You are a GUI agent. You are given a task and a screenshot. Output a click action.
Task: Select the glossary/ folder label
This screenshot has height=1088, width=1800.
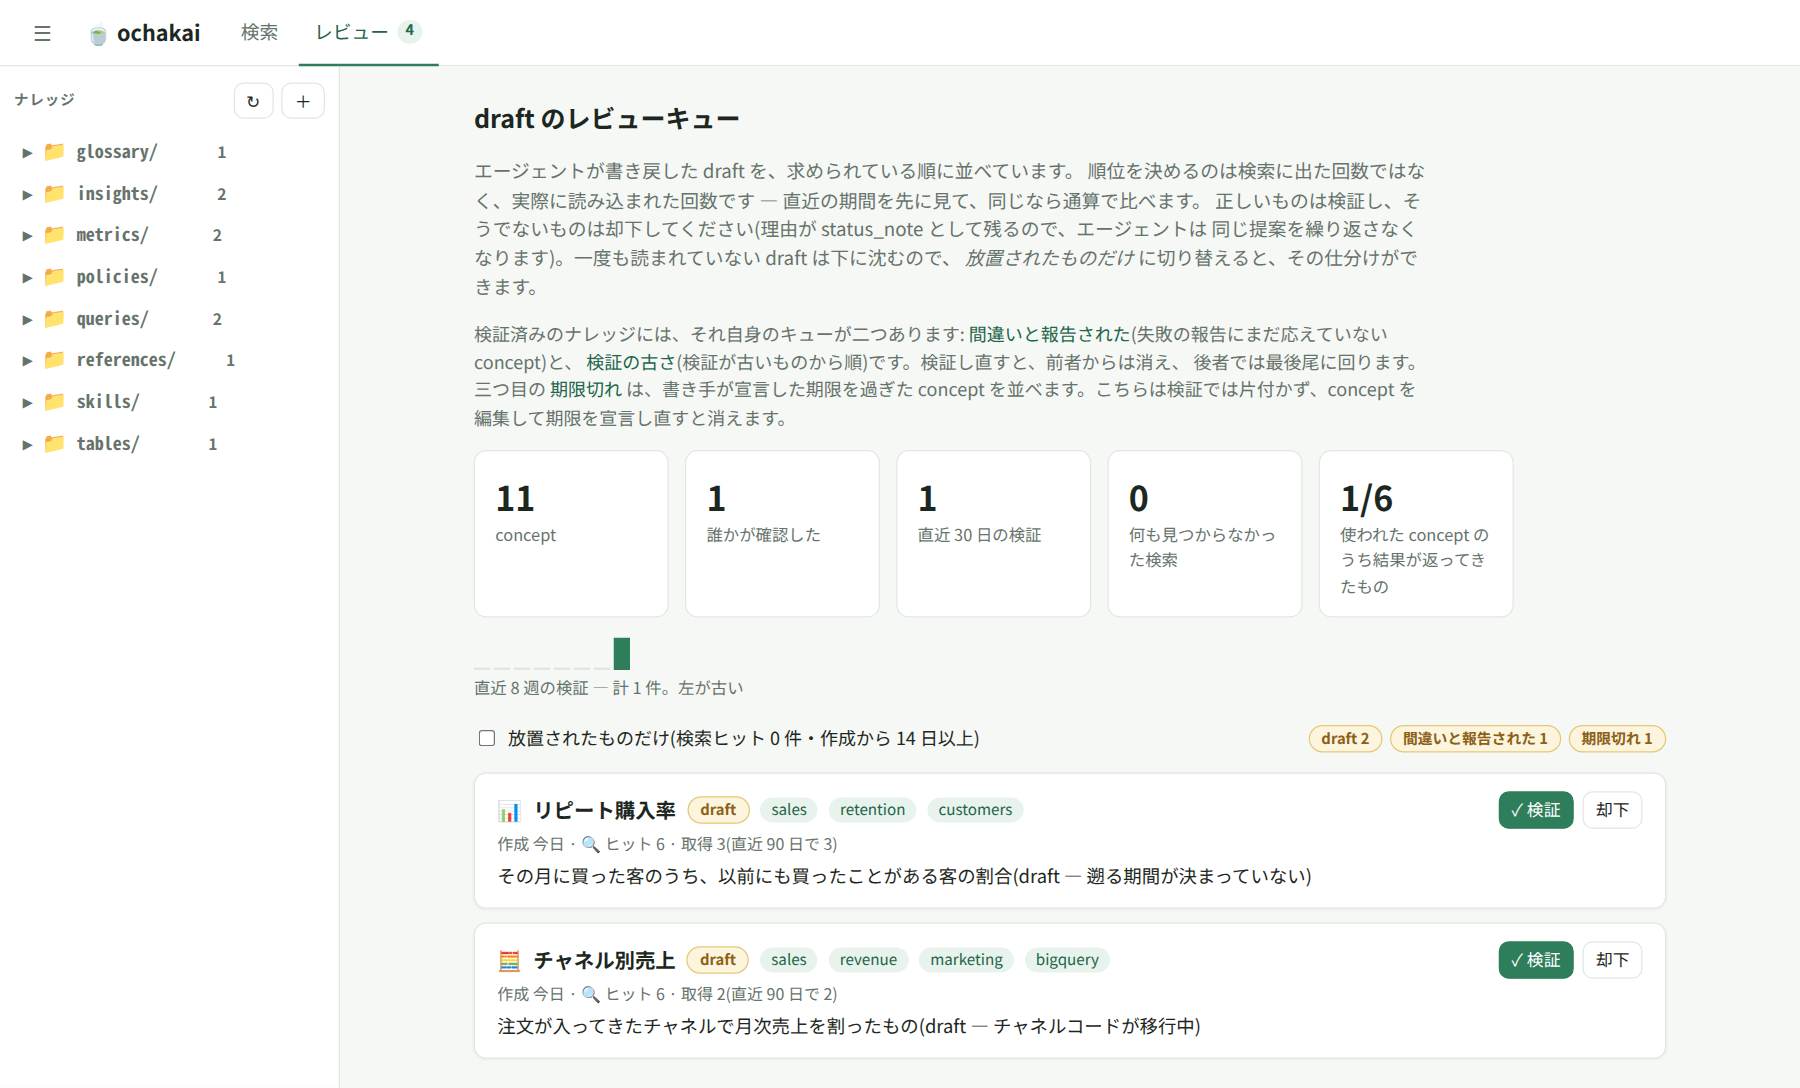point(117,152)
